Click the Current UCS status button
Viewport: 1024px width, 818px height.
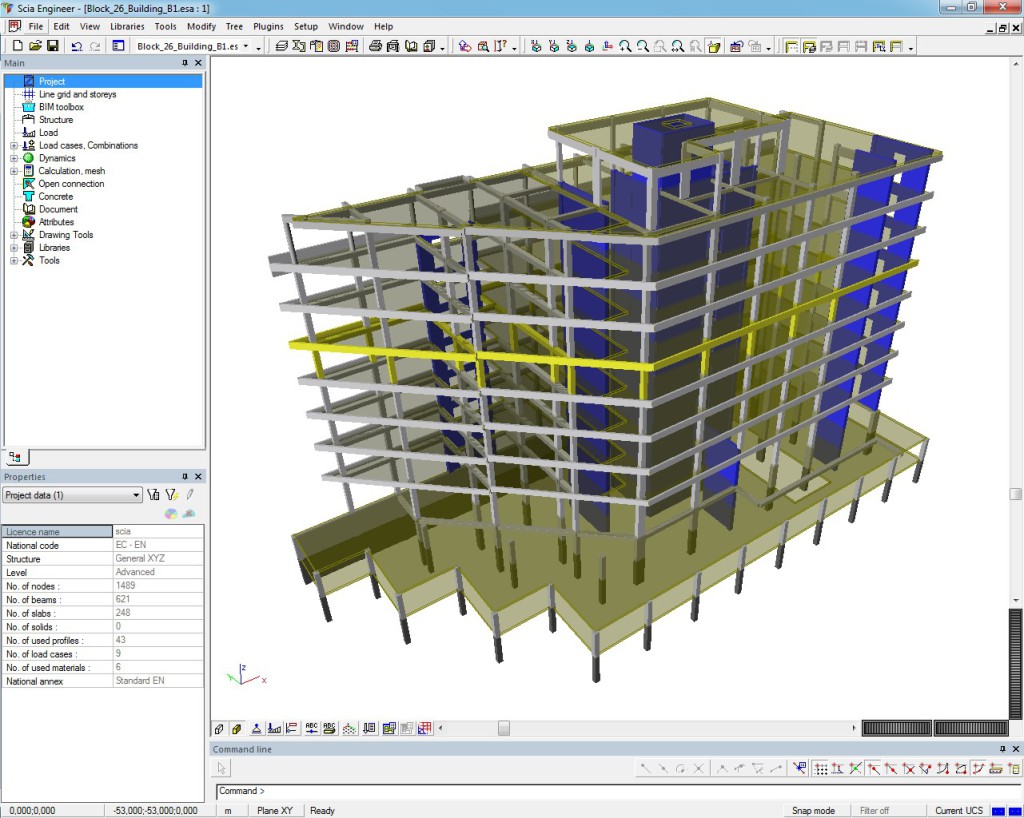point(959,810)
